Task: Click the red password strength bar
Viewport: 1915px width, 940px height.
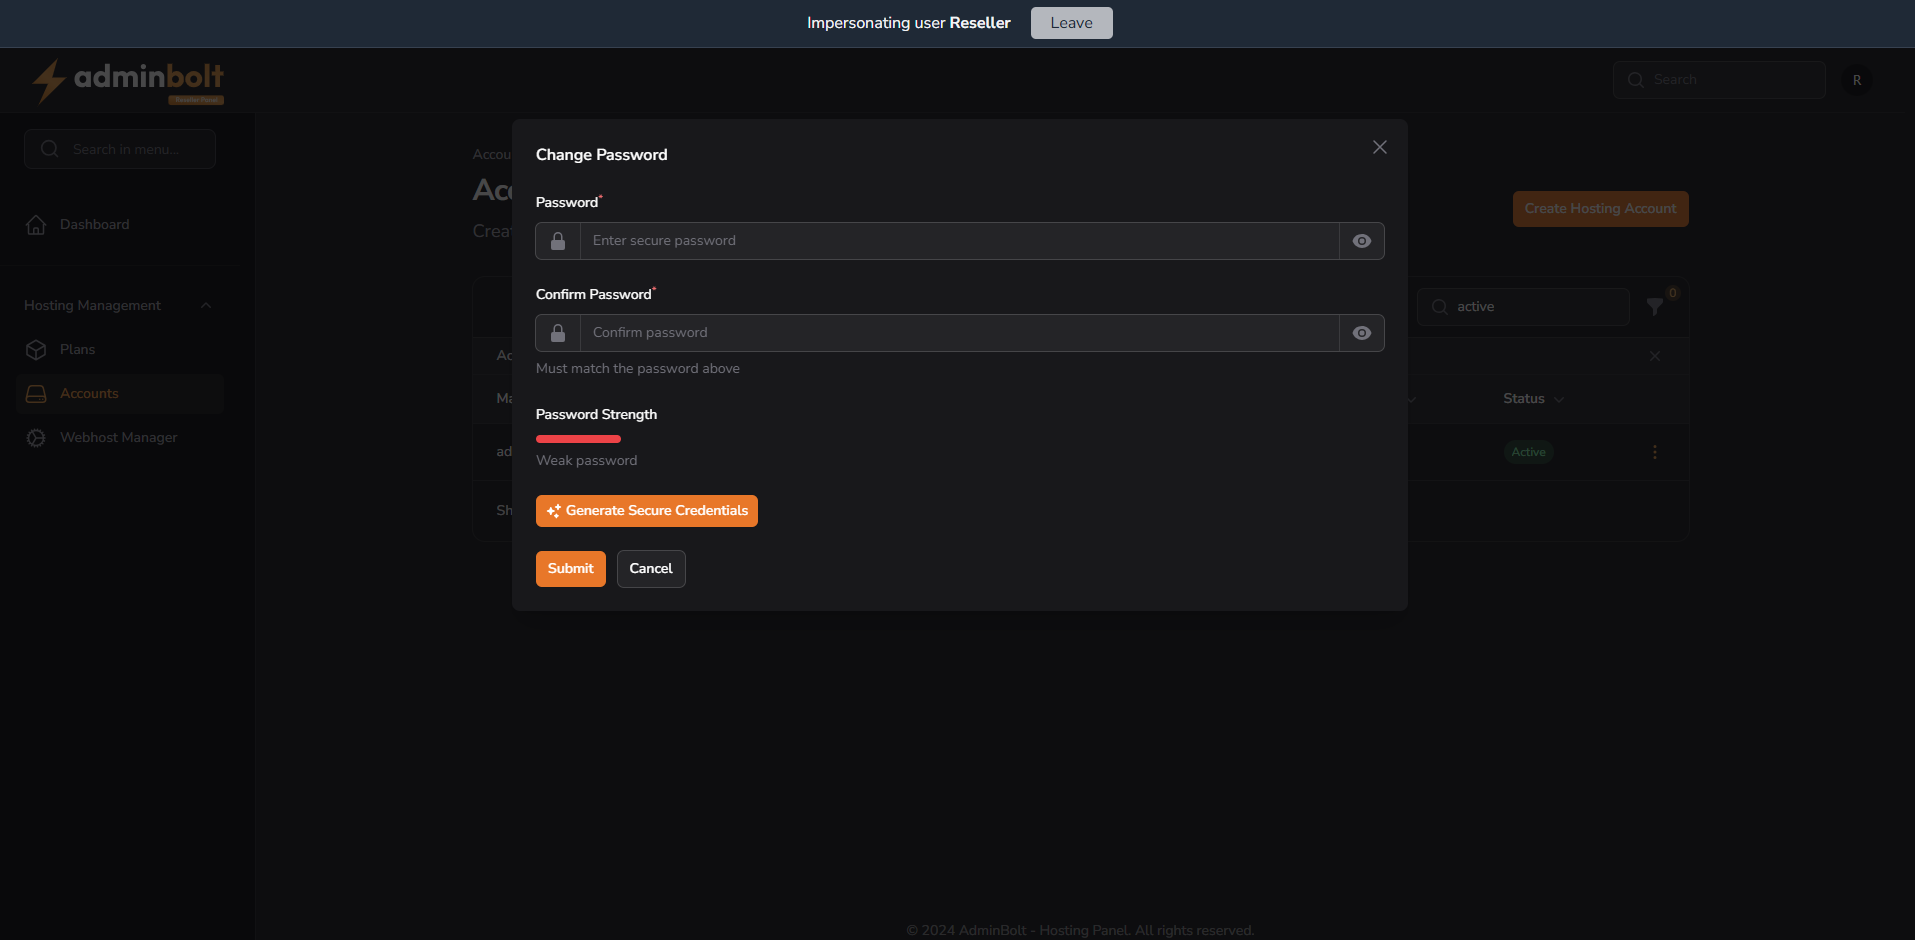Action: tap(578, 438)
